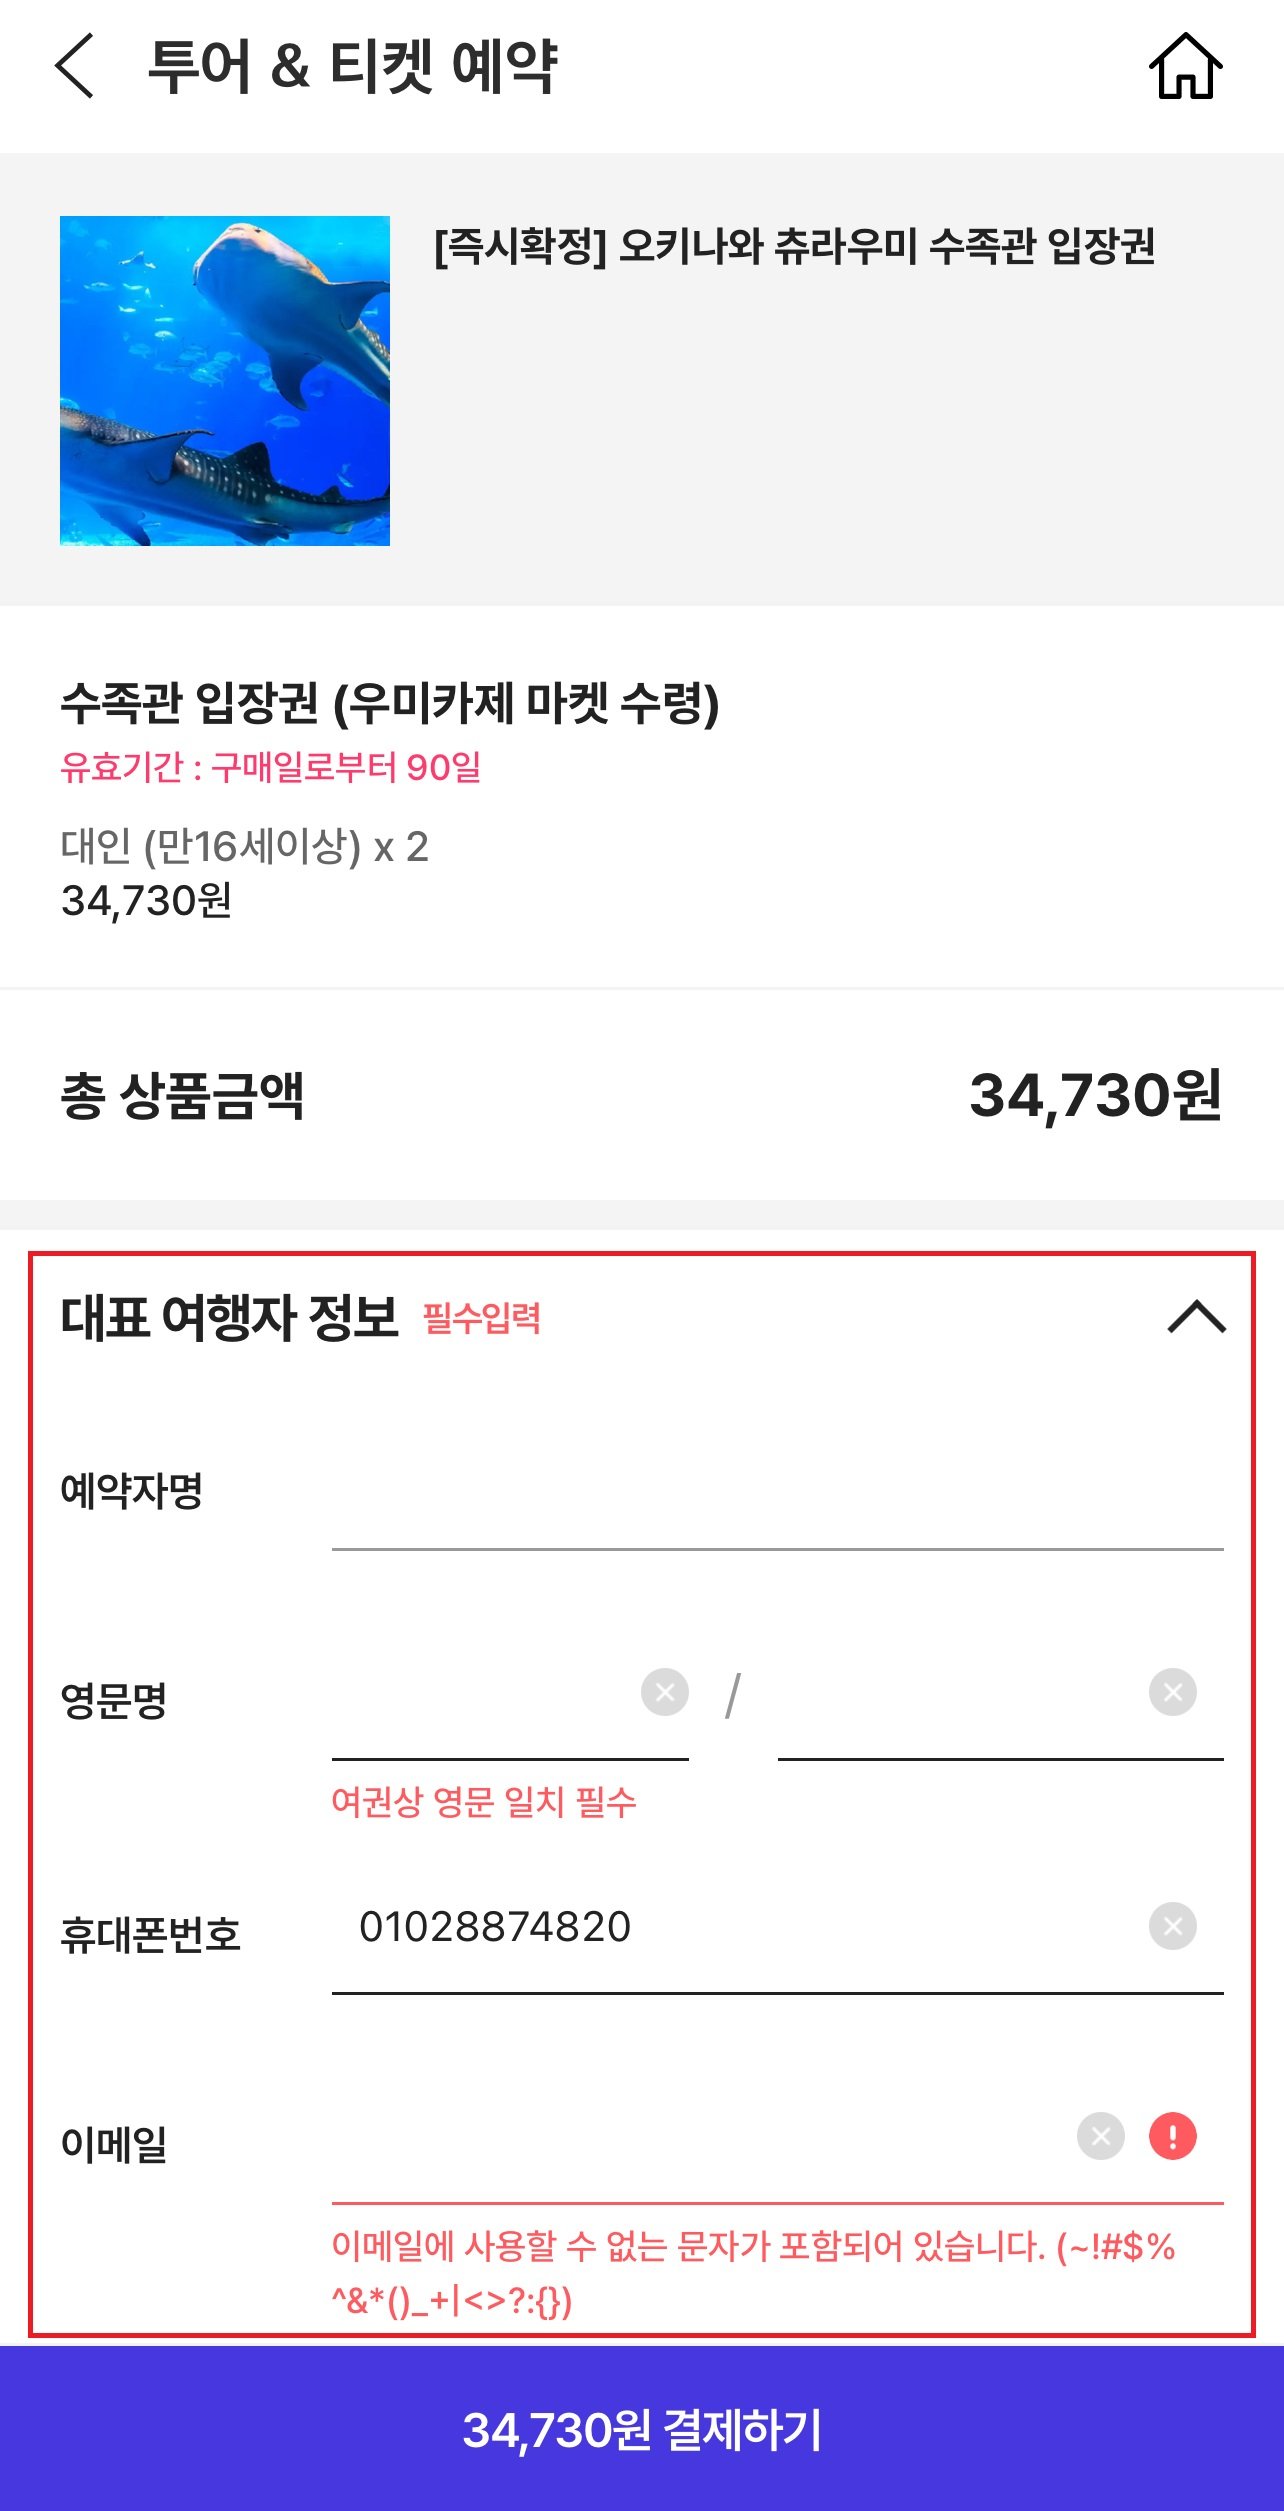Tap the 오키나와 츄라우미 수족관 입장권 title

(795, 246)
